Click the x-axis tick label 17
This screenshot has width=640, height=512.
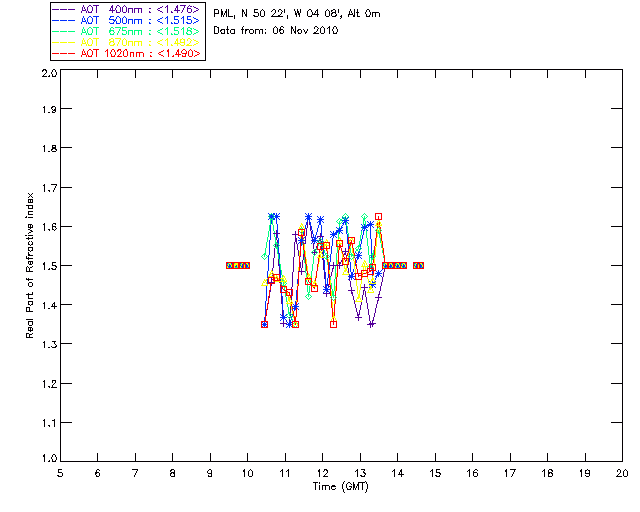(510, 473)
